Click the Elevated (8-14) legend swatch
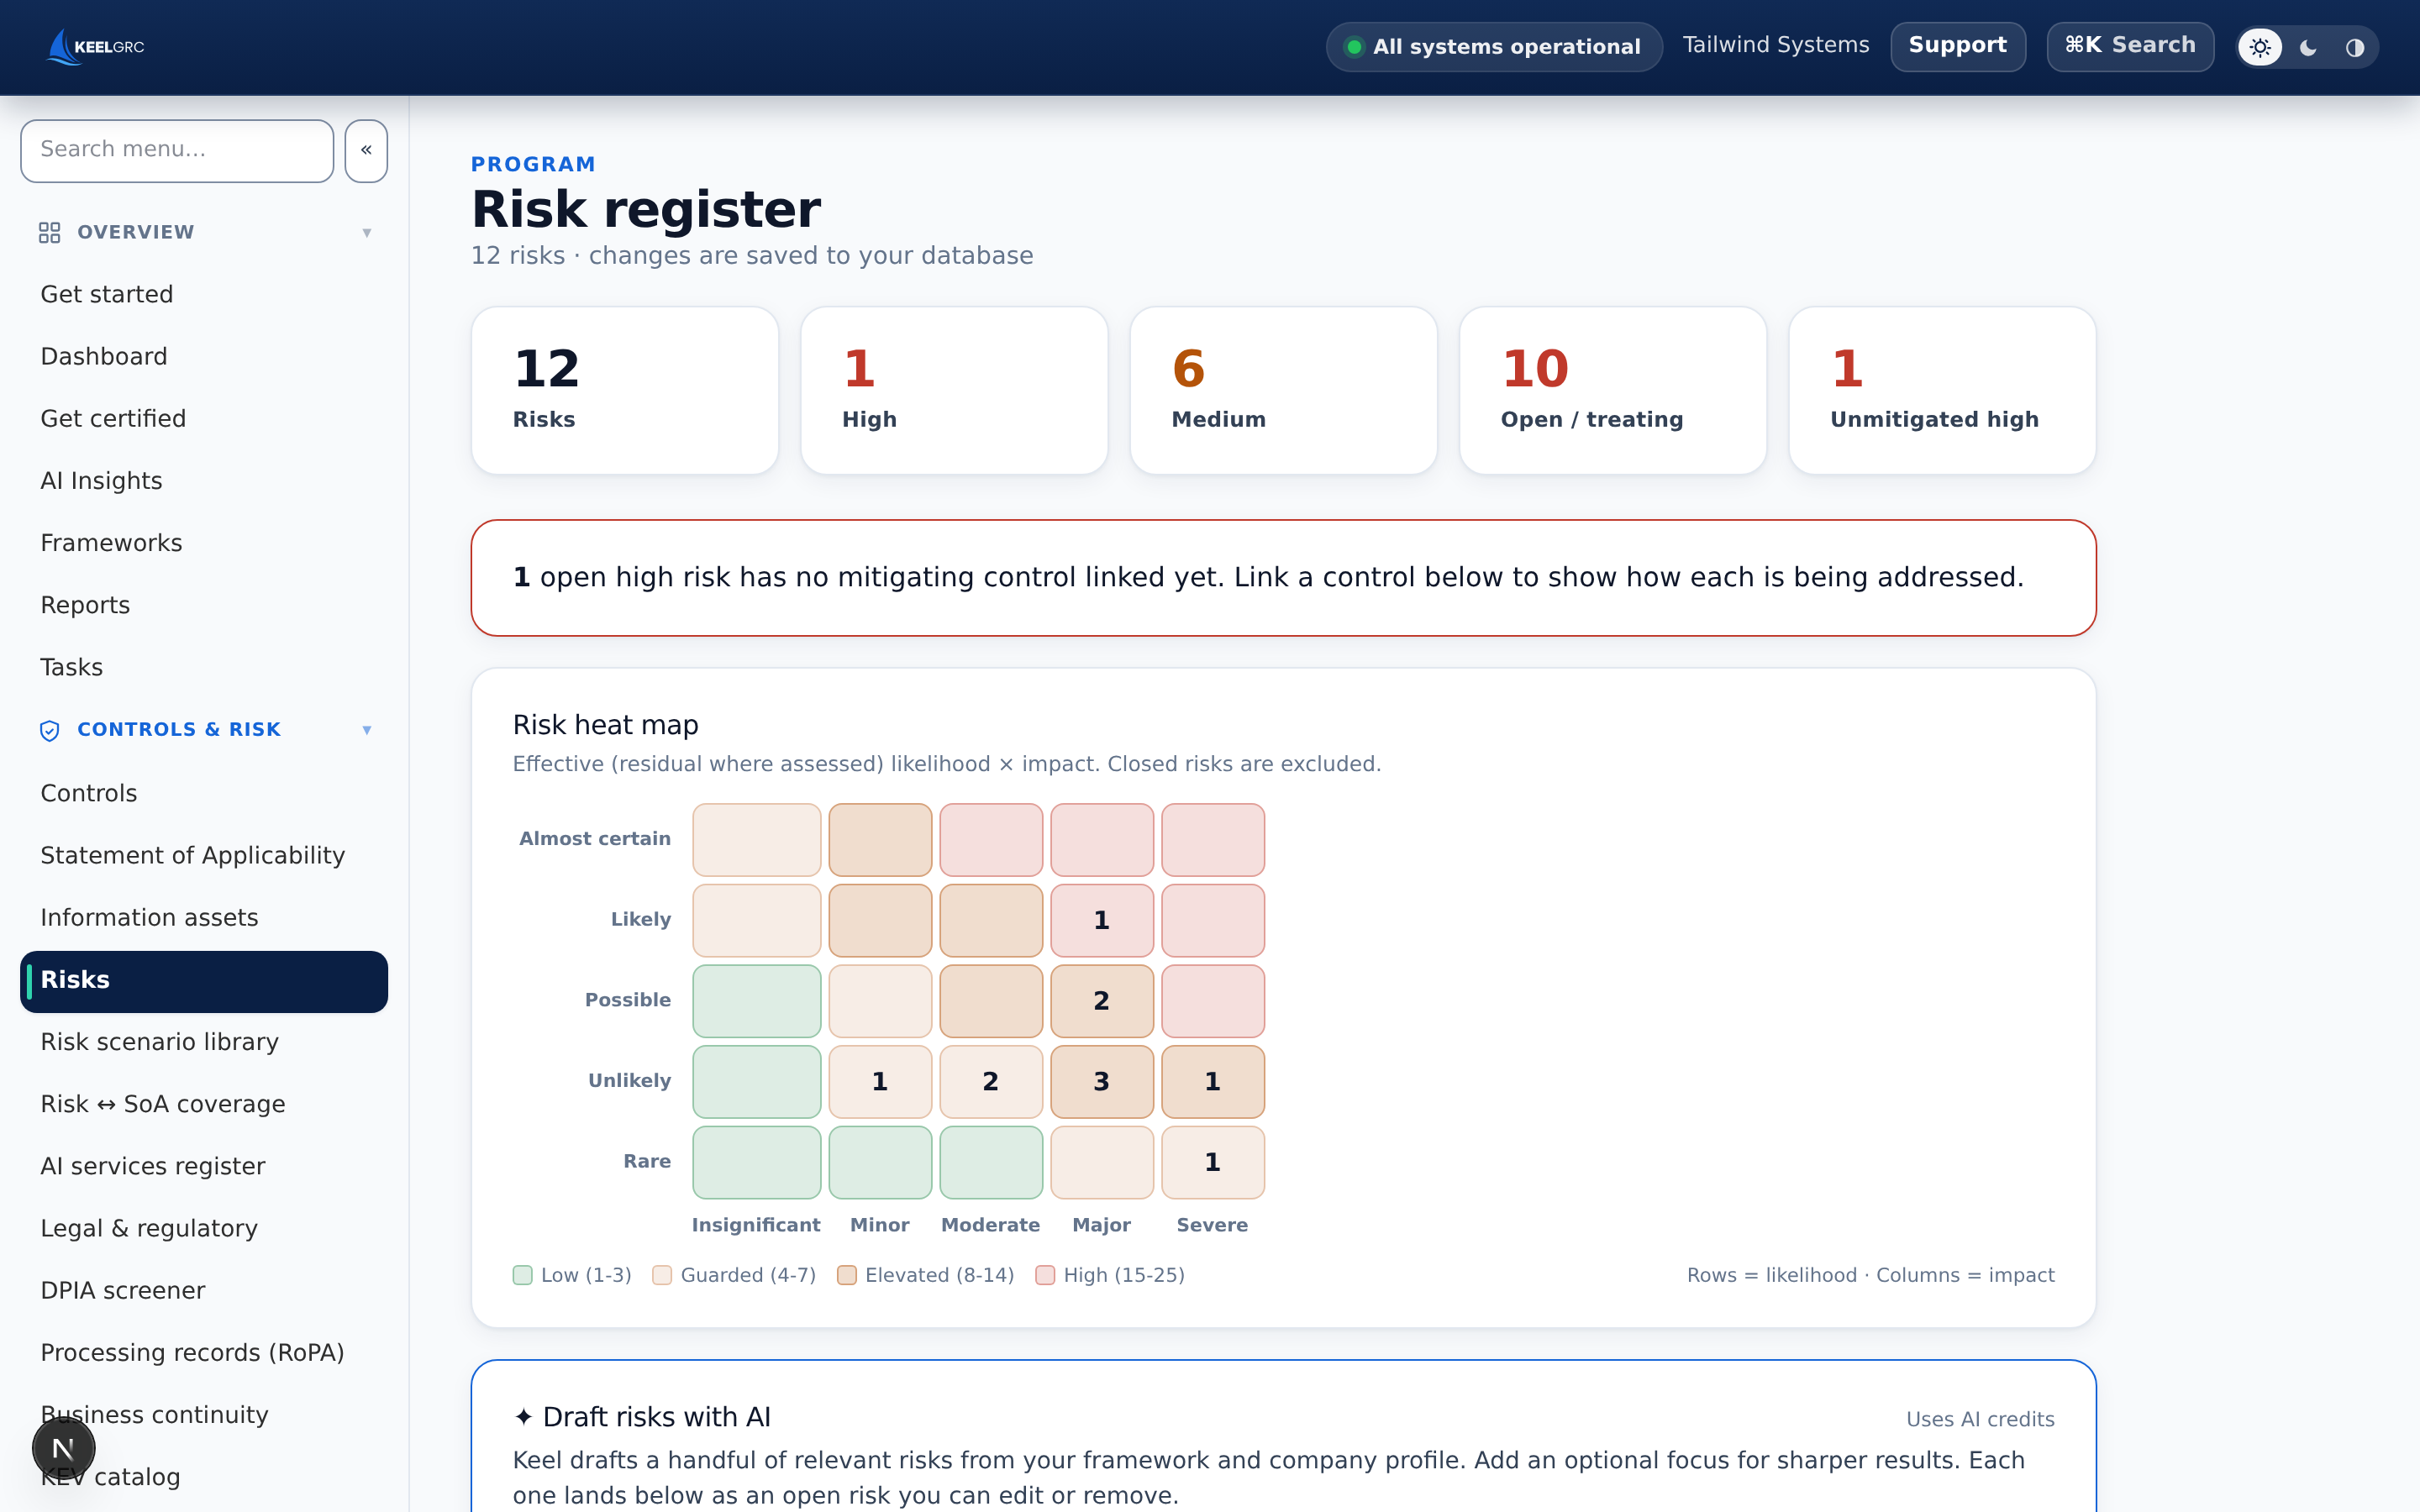The height and width of the screenshot is (1512, 2420). pyautogui.click(x=846, y=1275)
